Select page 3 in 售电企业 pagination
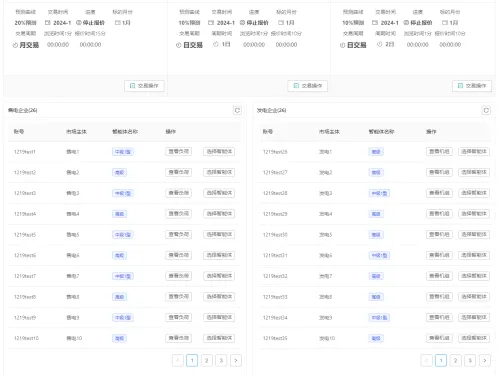 coord(221,360)
